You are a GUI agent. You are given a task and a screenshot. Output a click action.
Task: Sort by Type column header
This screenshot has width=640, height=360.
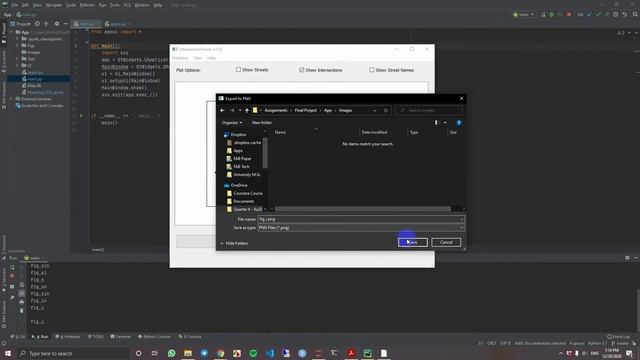[414, 132]
